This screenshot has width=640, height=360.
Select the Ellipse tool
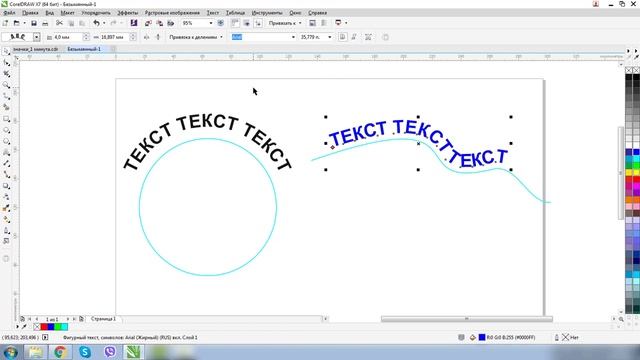click(x=6, y=130)
